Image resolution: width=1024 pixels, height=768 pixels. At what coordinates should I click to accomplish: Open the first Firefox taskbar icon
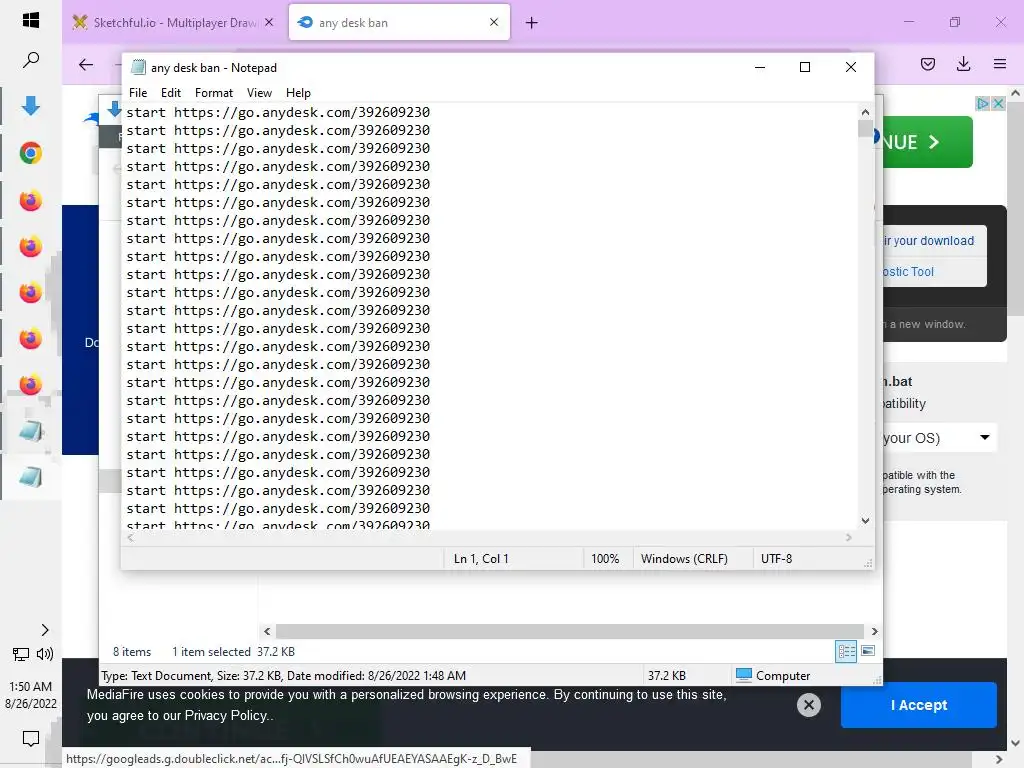31,200
